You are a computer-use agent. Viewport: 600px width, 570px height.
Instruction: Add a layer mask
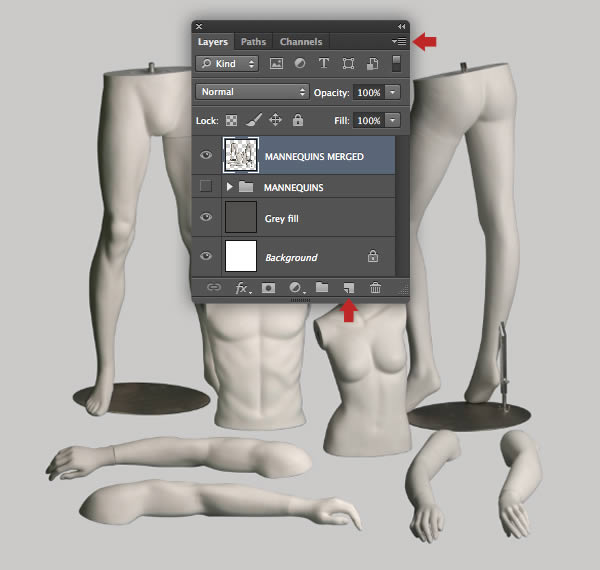pos(268,288)
